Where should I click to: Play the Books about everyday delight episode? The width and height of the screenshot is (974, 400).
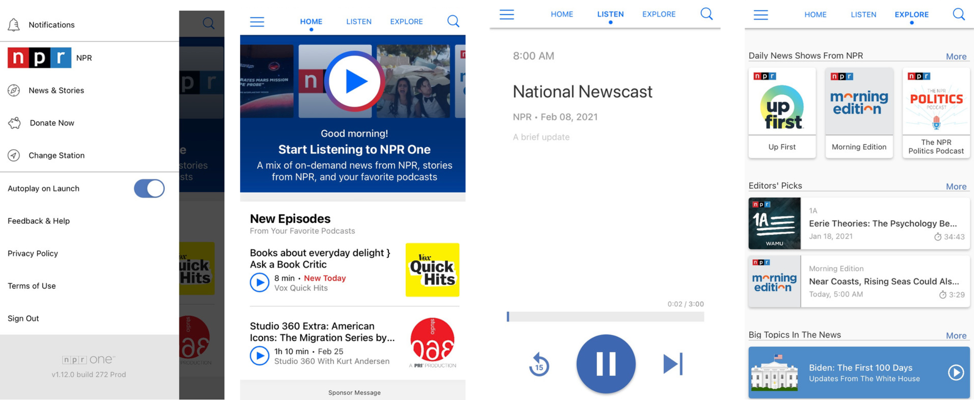(259, 283)
